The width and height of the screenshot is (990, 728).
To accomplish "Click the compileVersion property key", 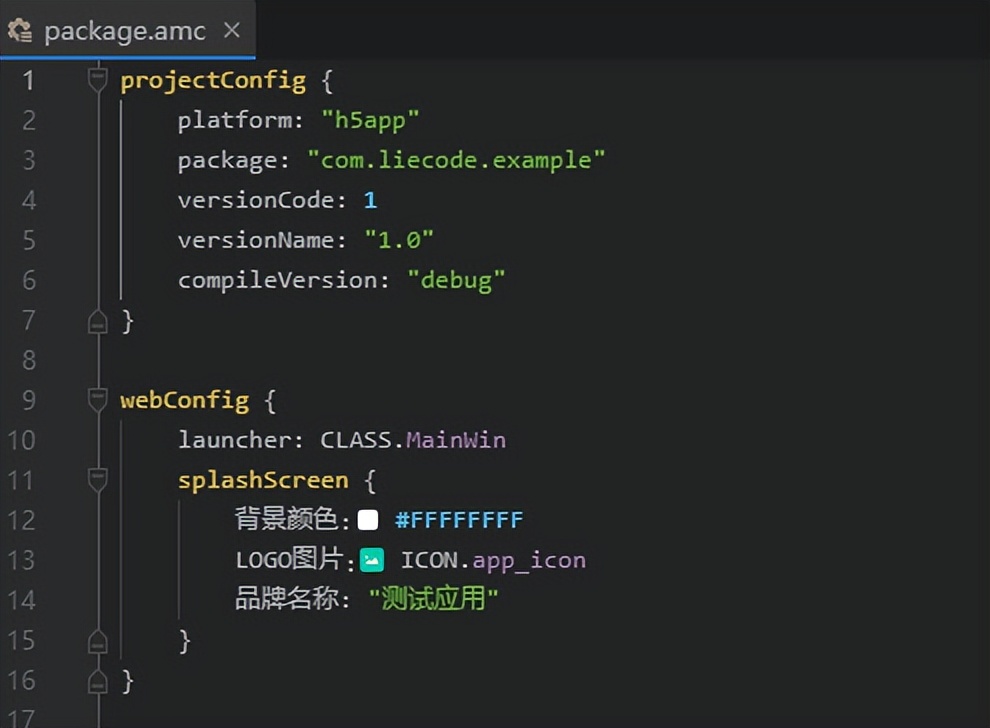I will 278,280.
